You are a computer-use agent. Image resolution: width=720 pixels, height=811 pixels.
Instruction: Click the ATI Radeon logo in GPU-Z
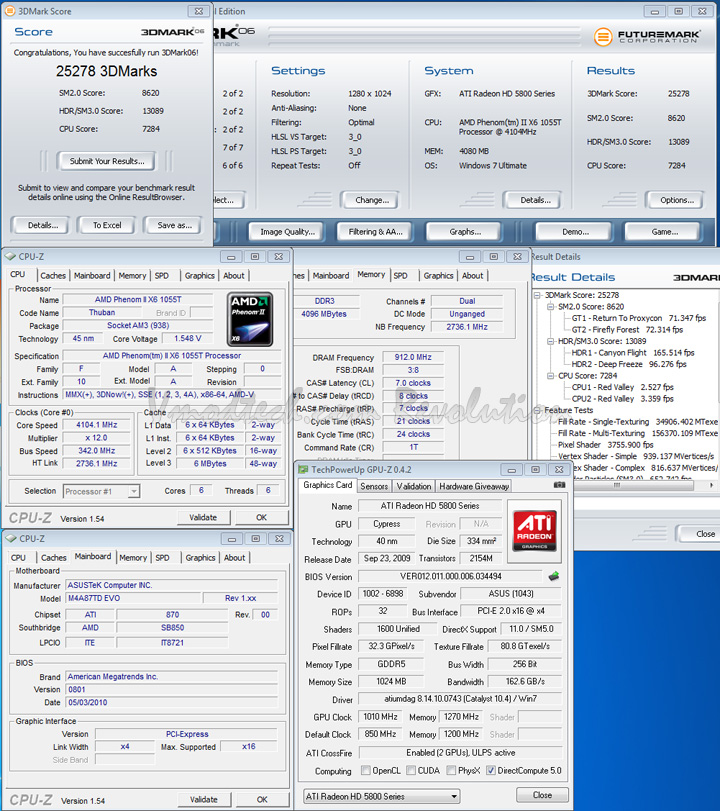534,531
